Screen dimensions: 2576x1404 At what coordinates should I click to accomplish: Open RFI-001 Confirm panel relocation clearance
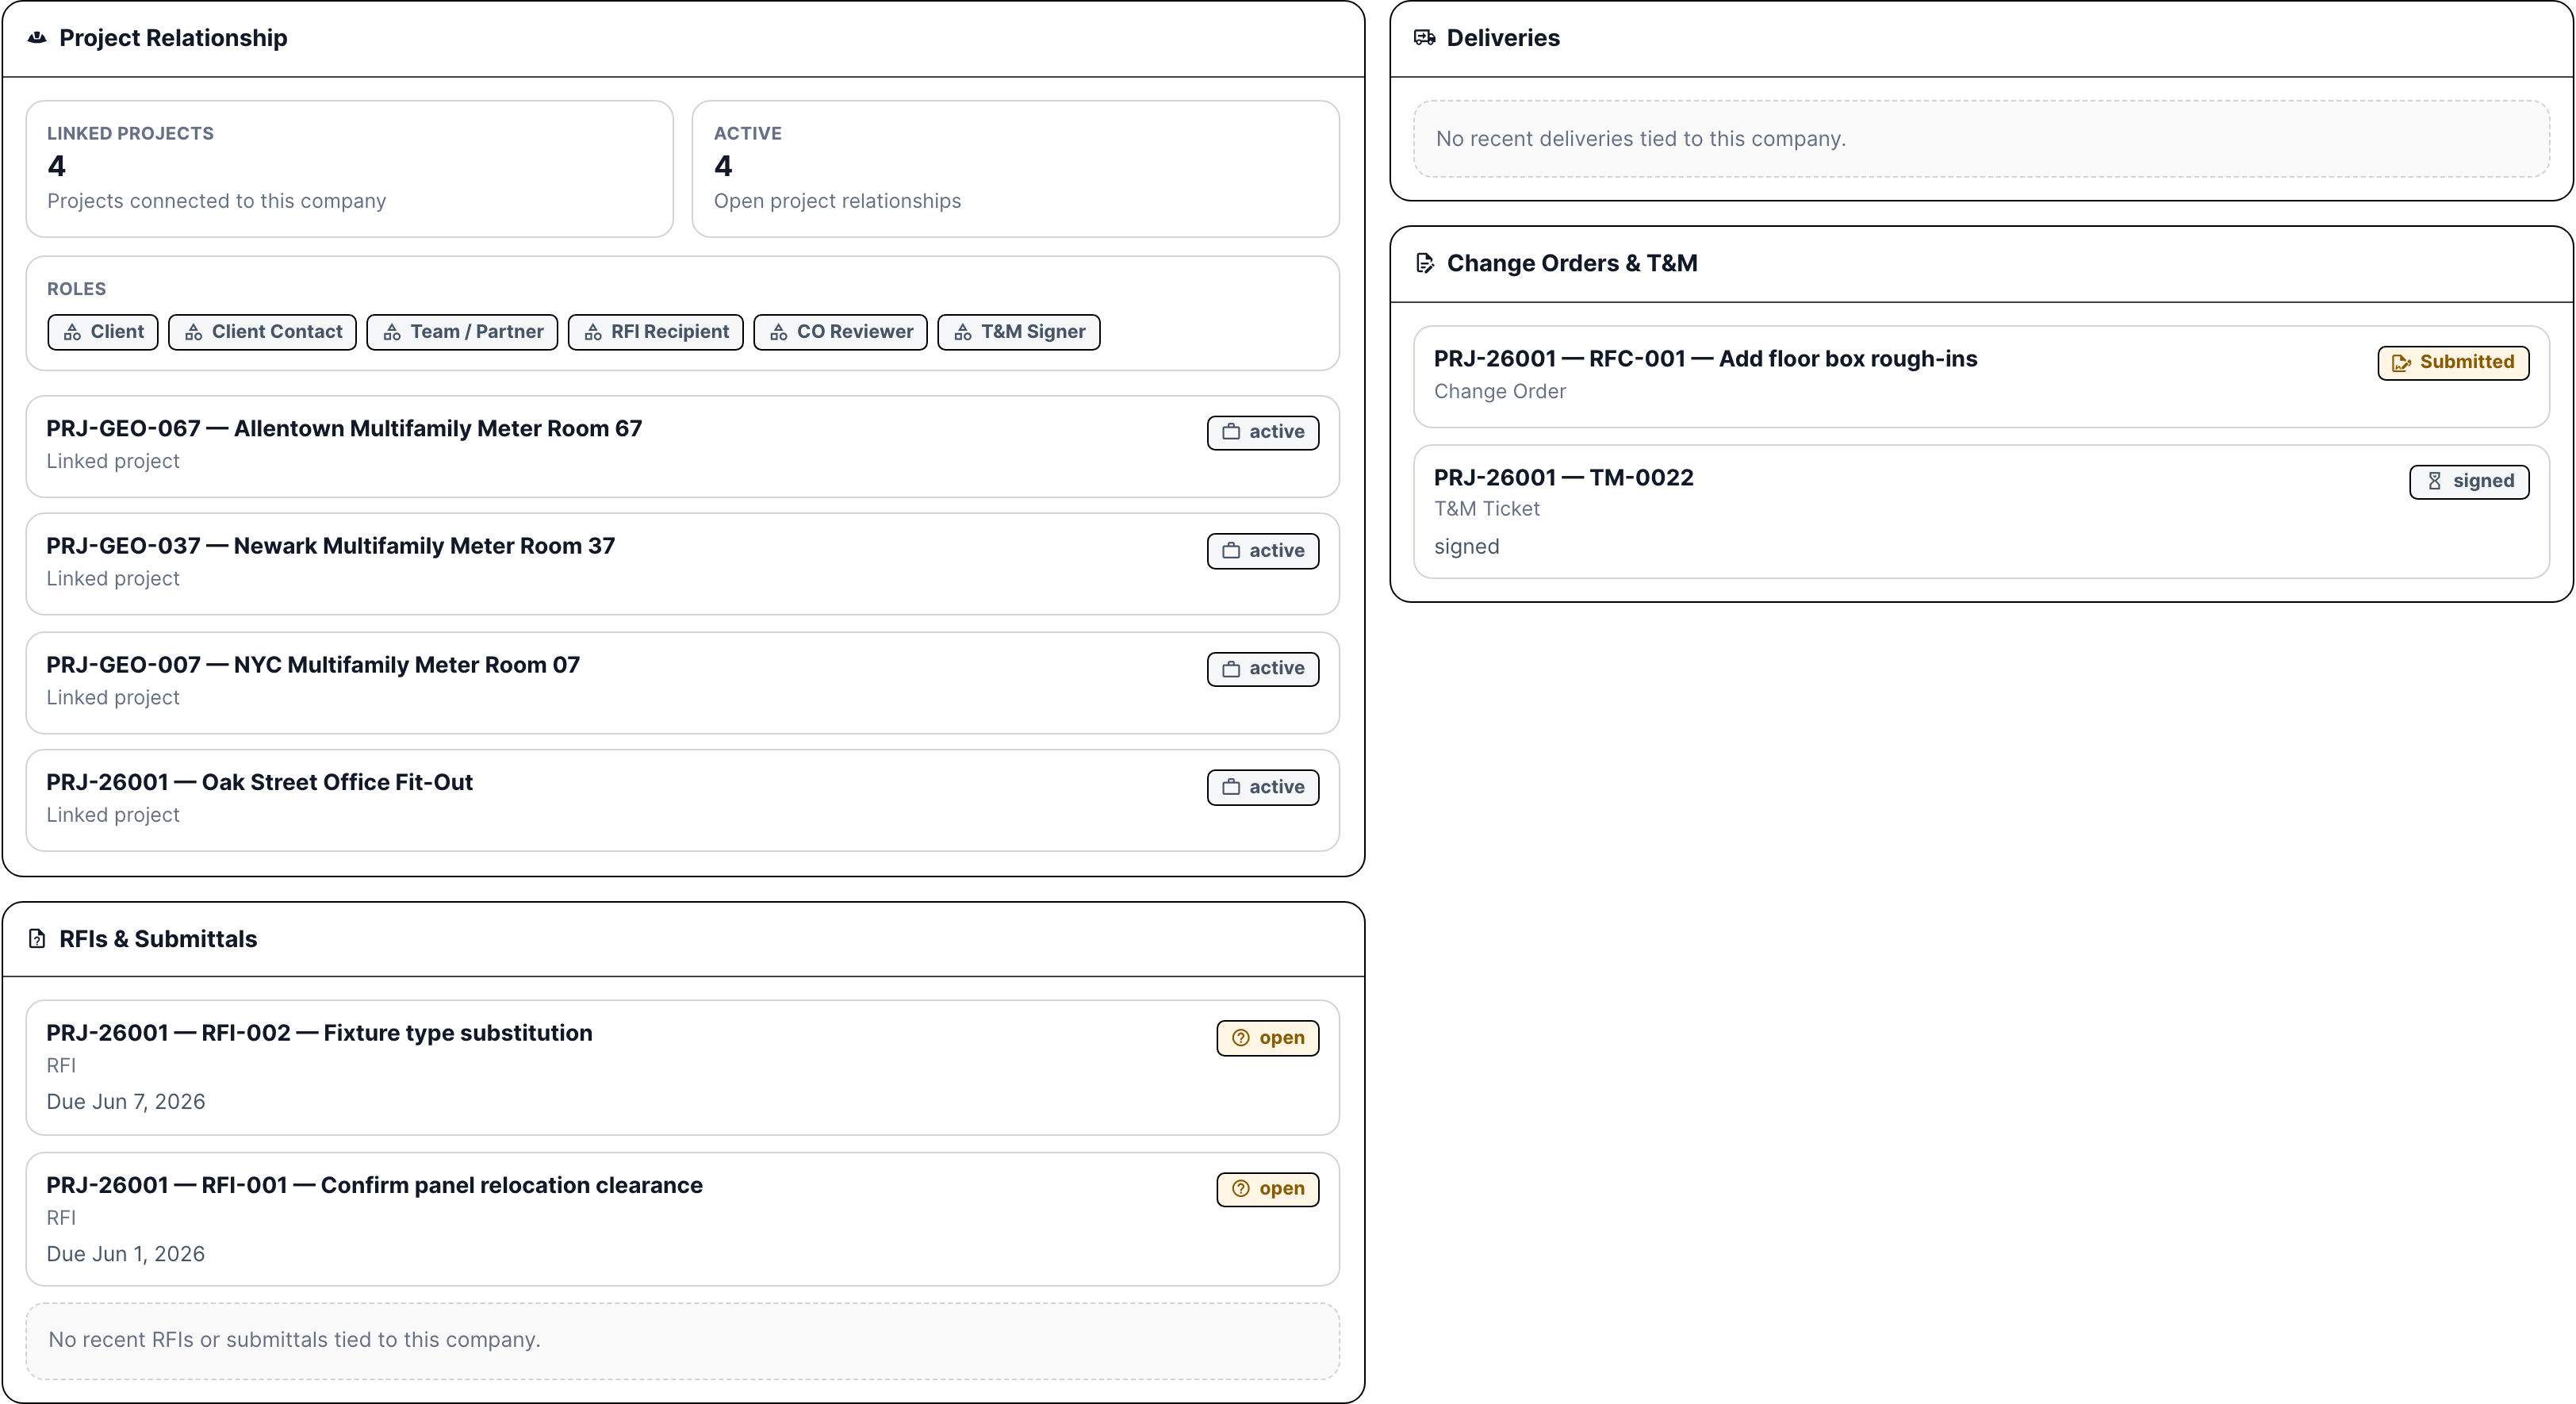(x=683, y=1220)
